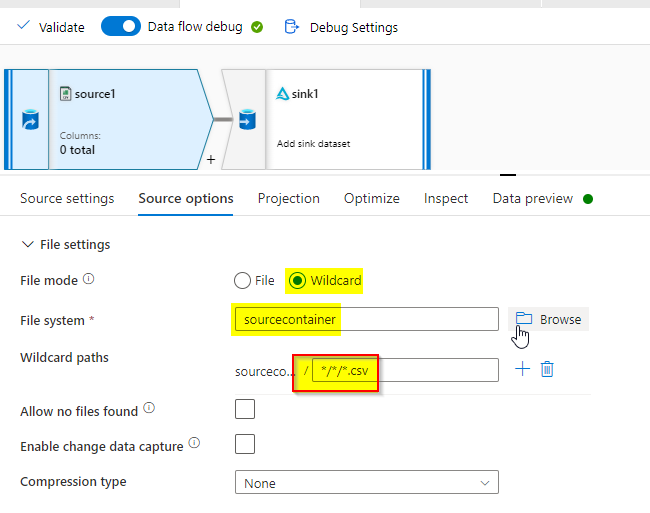Screen dimensions: 650x513
Task: Select the File radio button
Action: 242,281
